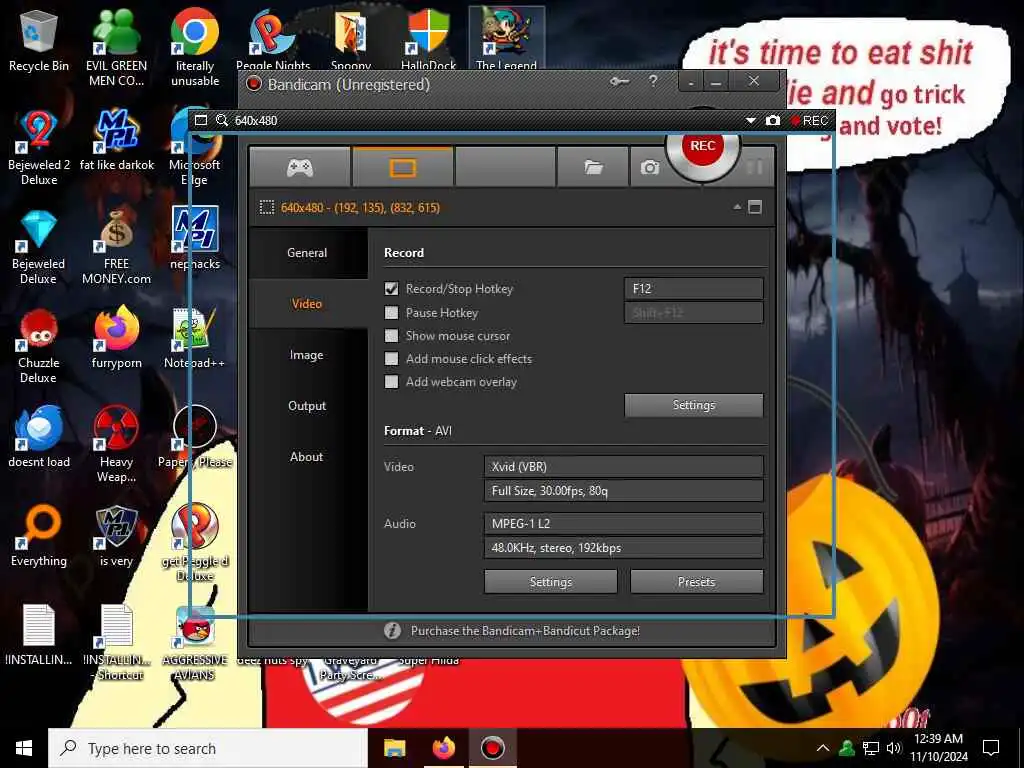This screenshot has height=768, width=1024.
Task: Select Bejeweled 2 Deluxe desktop icon
Action: [x=39, y=147]
